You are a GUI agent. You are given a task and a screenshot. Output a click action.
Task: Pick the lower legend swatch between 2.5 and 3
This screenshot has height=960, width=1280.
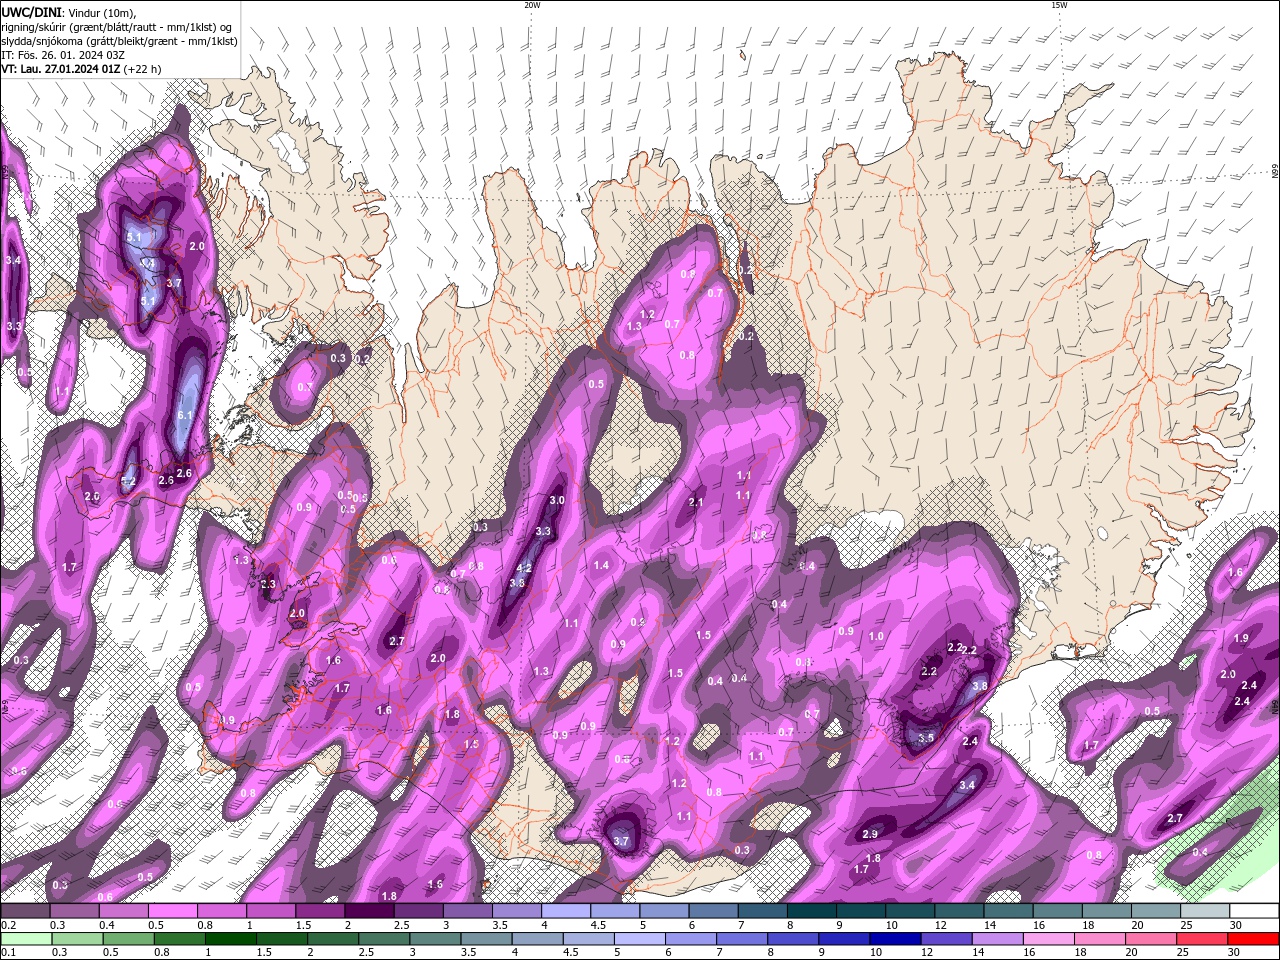pyautogui.click(x=384, y=939)
